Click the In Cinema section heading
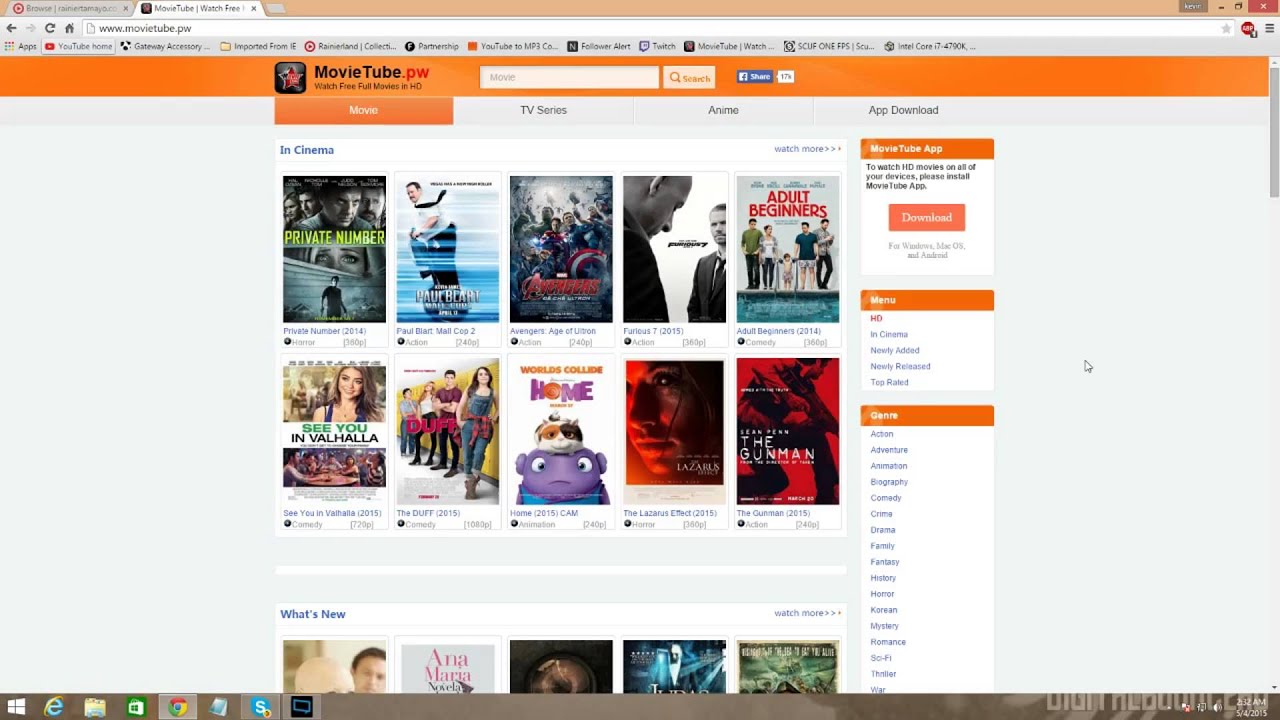Image resolution: width=1280 pixels, height=720 pixels. pyautogui.click(x=307, y=150)
